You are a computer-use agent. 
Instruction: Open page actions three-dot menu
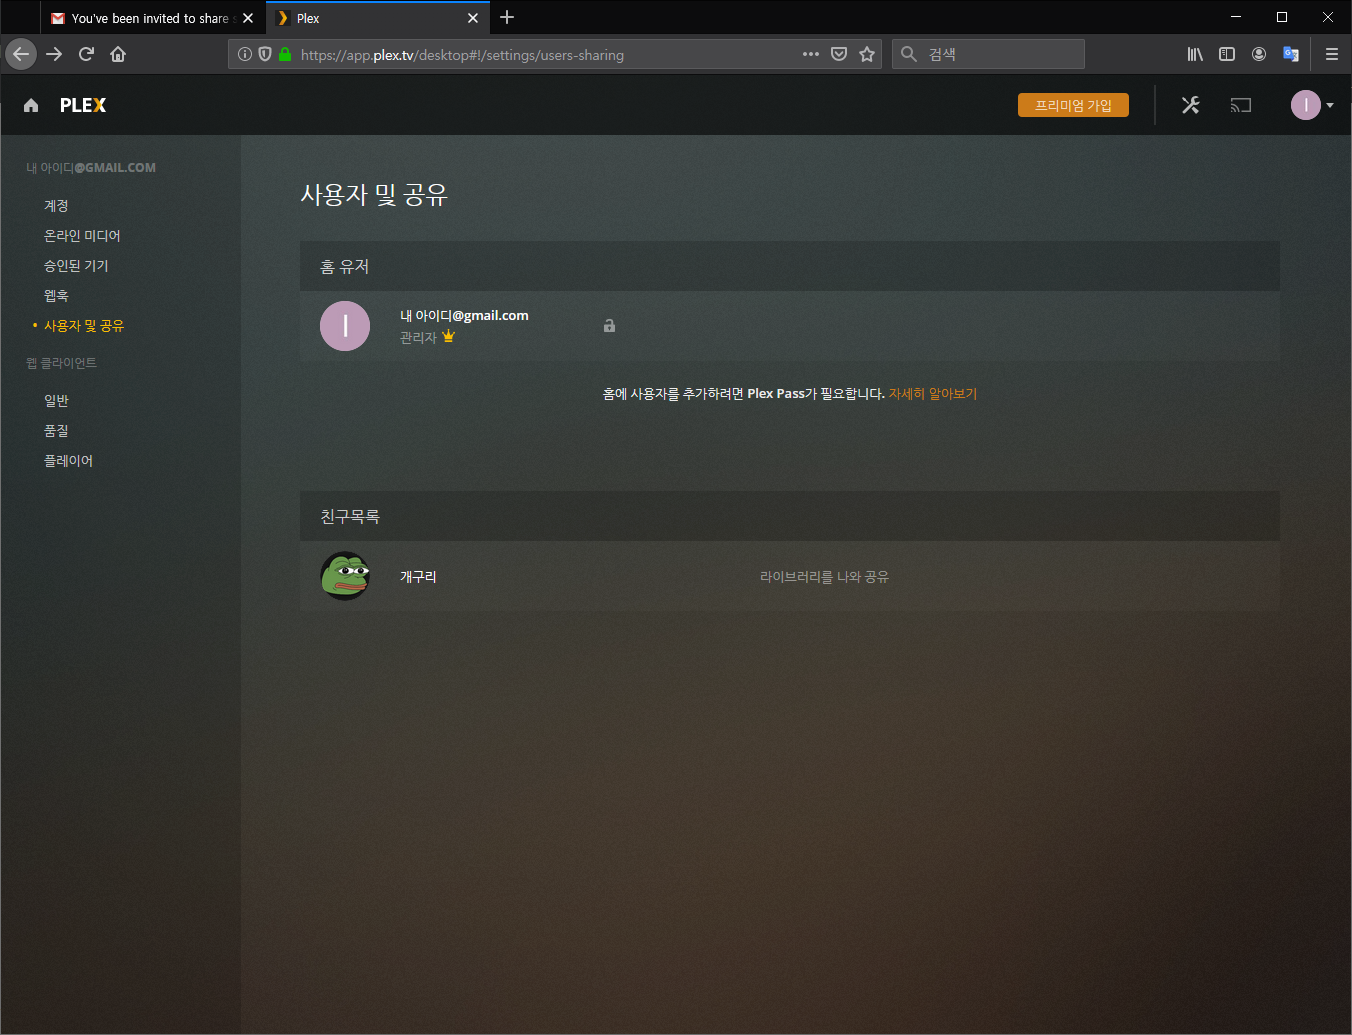pos(811,54)
